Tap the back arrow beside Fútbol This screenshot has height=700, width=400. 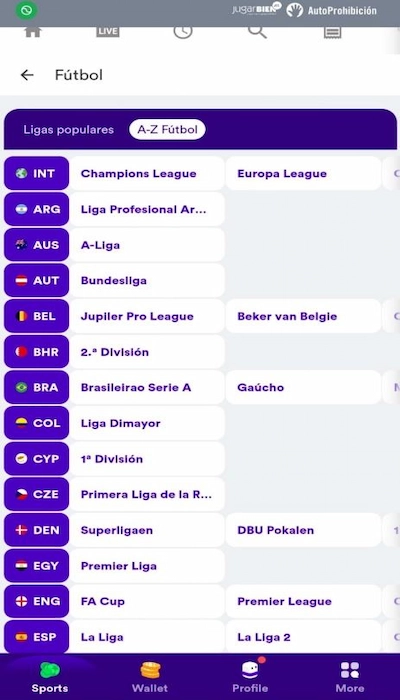[x=27, y=75]
